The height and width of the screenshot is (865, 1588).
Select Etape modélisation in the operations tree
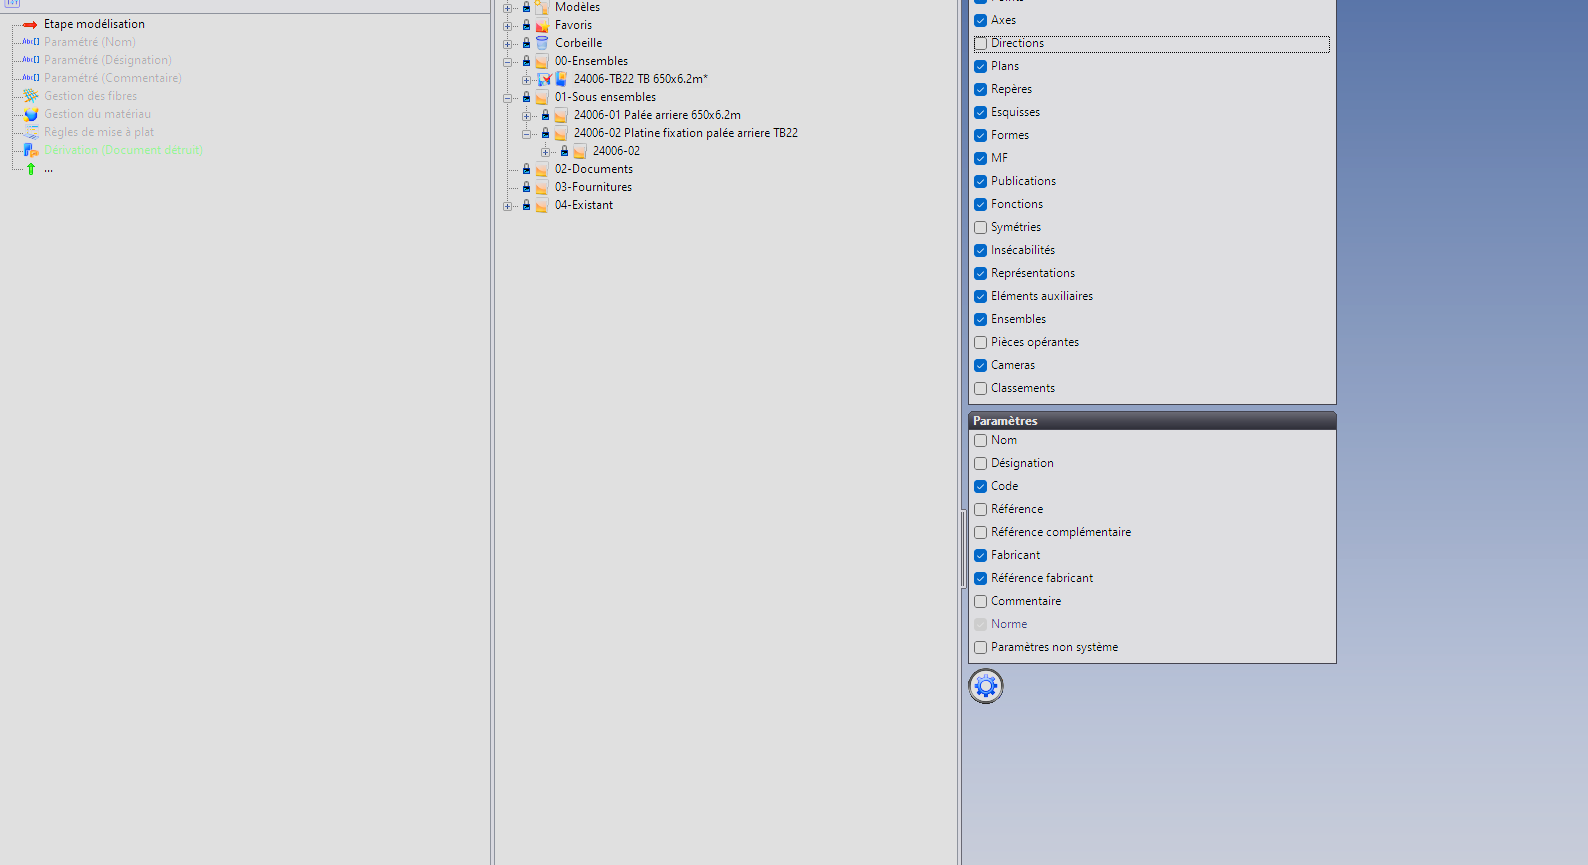click(94, 24)
